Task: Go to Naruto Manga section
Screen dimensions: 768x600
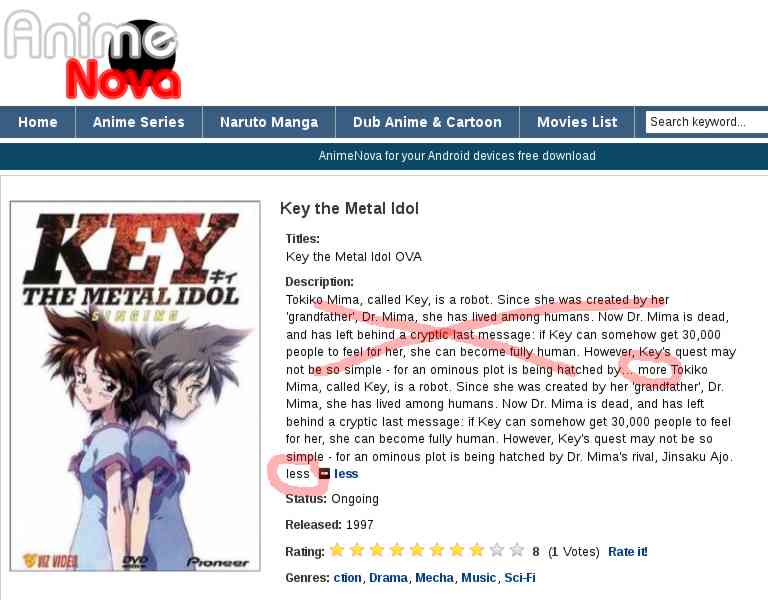Action: pos(269,122)
